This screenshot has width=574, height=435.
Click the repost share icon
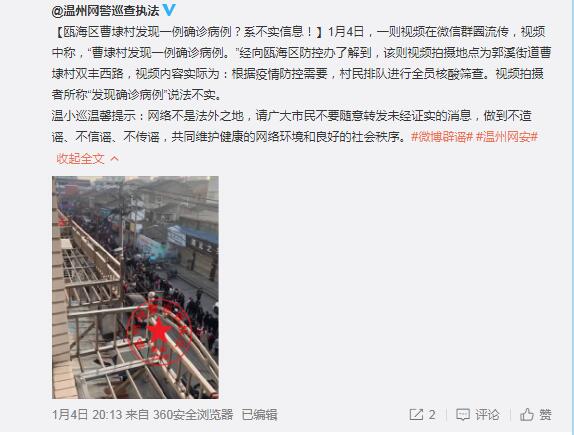(416, 414)
